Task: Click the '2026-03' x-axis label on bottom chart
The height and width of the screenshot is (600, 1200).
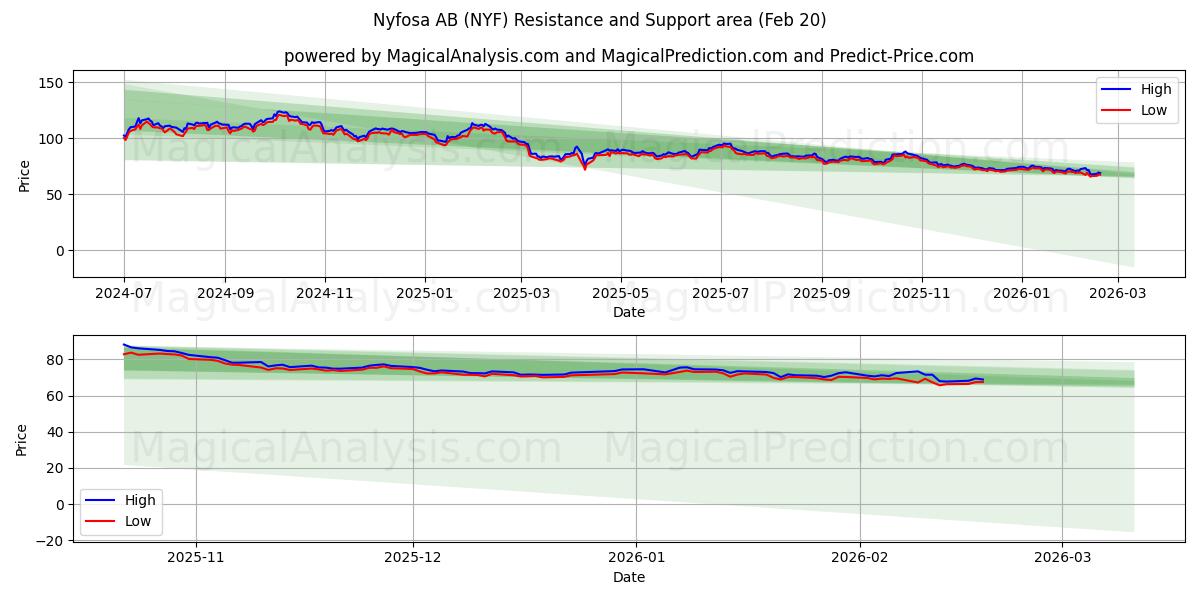Action: click(x=1062, y=560)
